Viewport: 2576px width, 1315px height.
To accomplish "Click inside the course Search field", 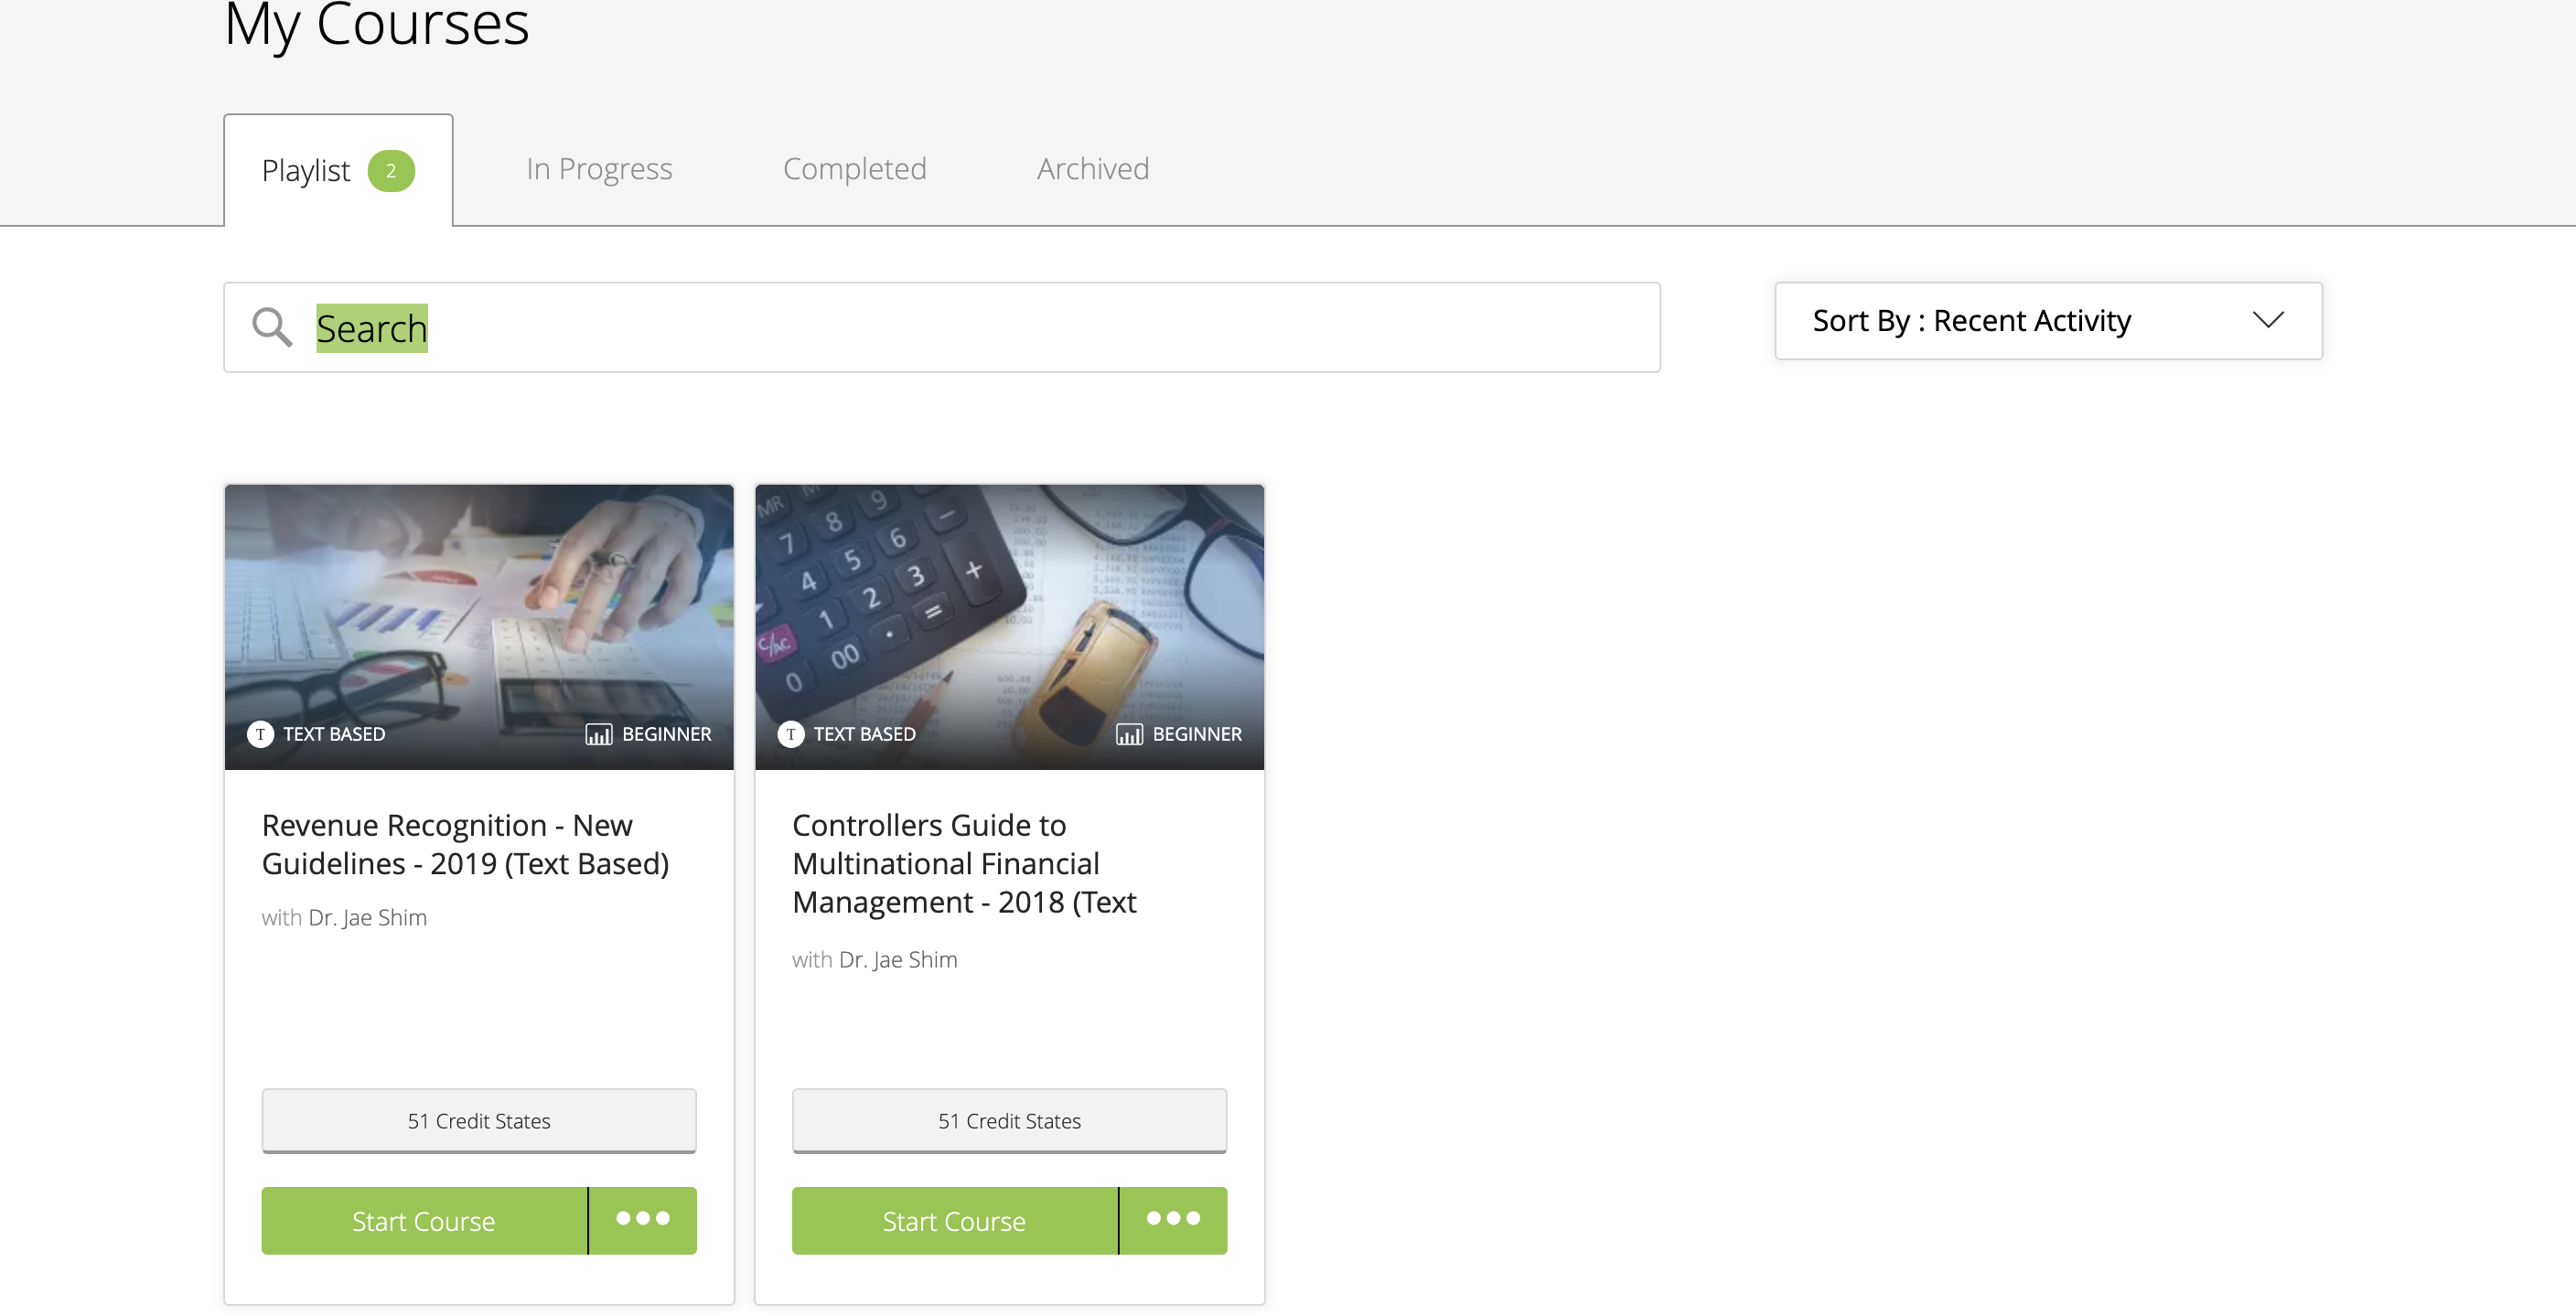I will (x=941, y=327).
